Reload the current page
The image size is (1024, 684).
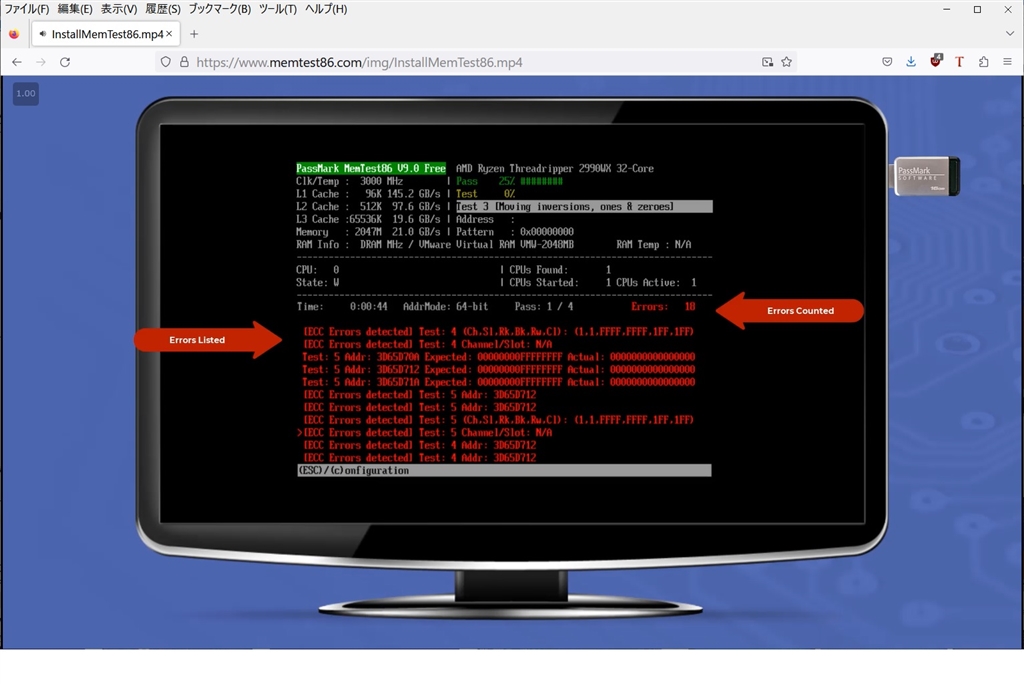(65, 62)
